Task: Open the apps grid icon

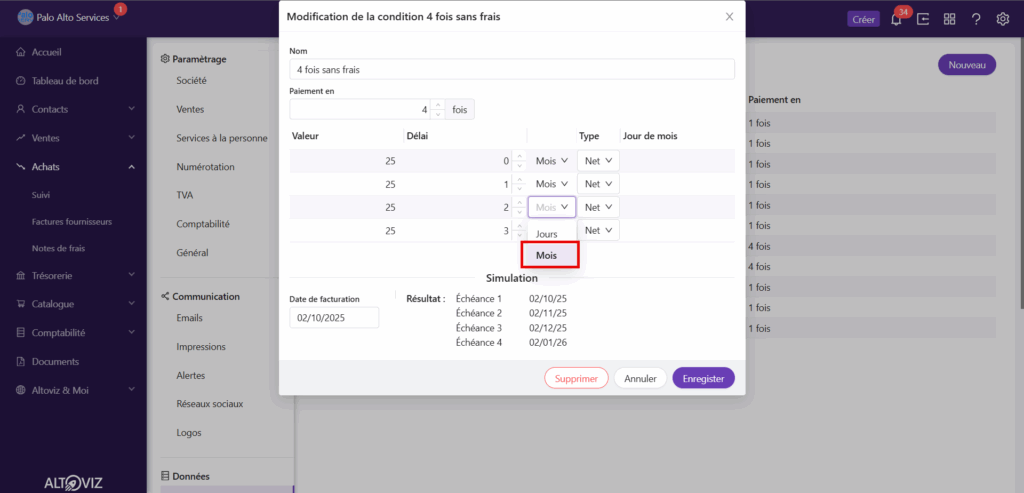Action: pyautogui.click(x=949, y=19)
